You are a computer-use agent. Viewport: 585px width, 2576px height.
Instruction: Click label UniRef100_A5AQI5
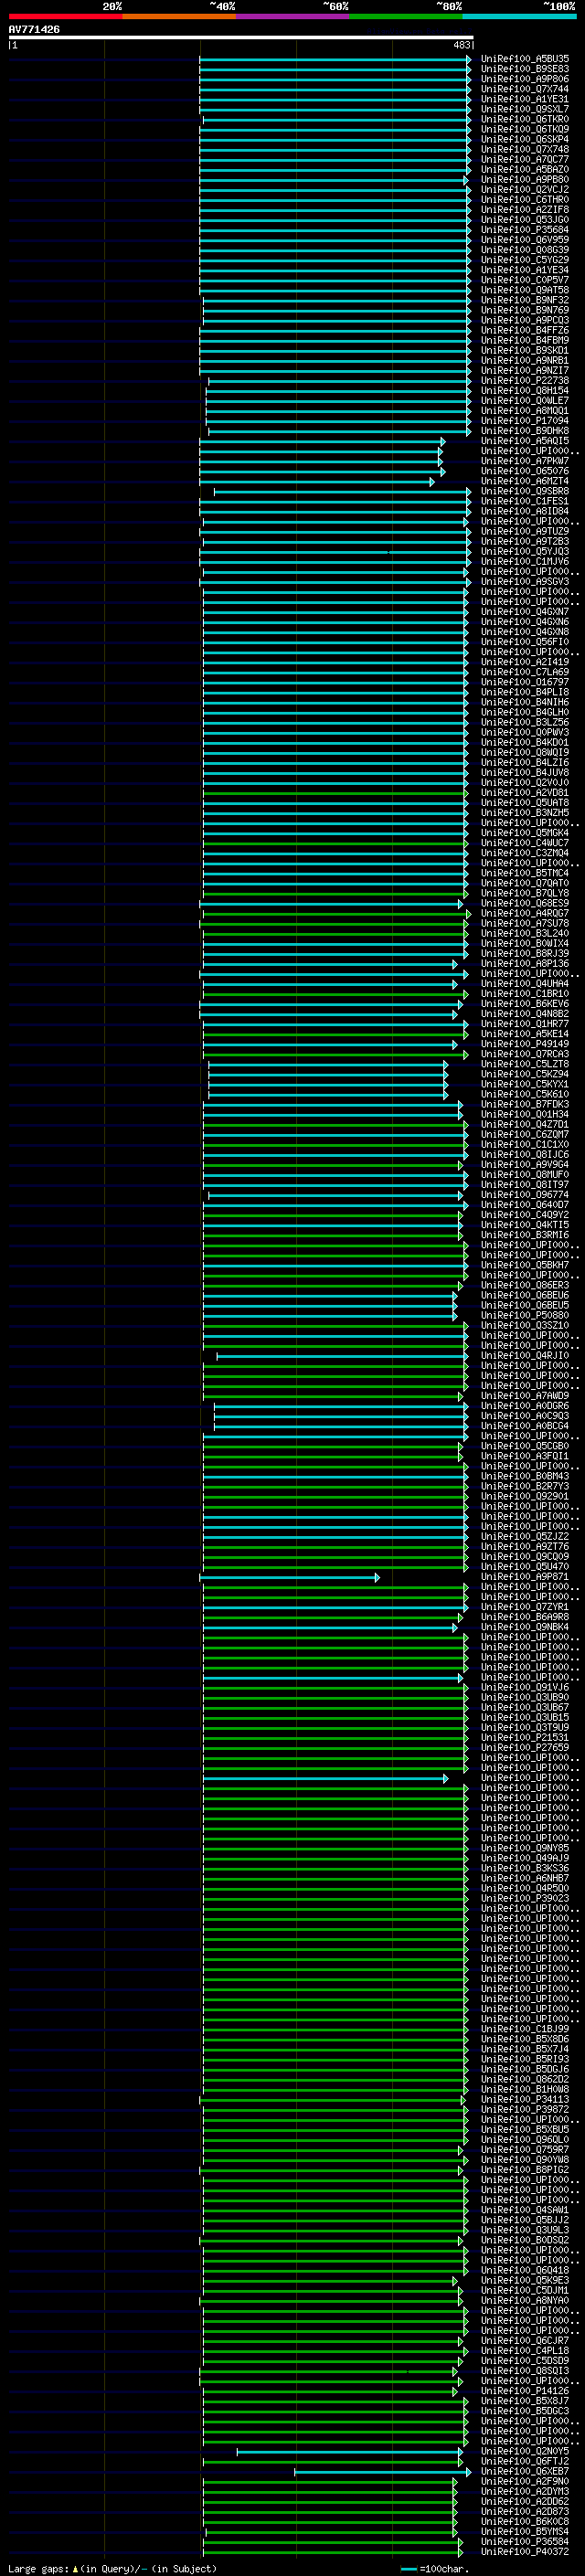point(525,441)
